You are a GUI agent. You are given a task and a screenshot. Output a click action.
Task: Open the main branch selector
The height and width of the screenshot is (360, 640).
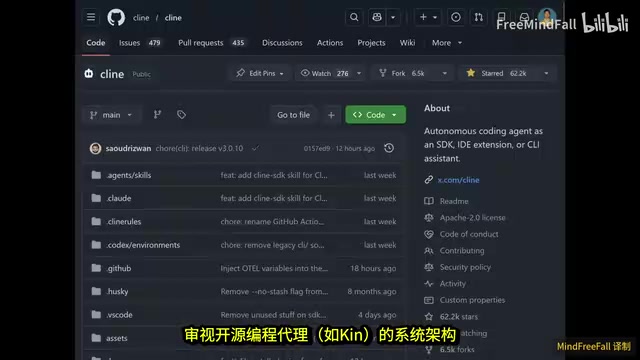[111, 115]
